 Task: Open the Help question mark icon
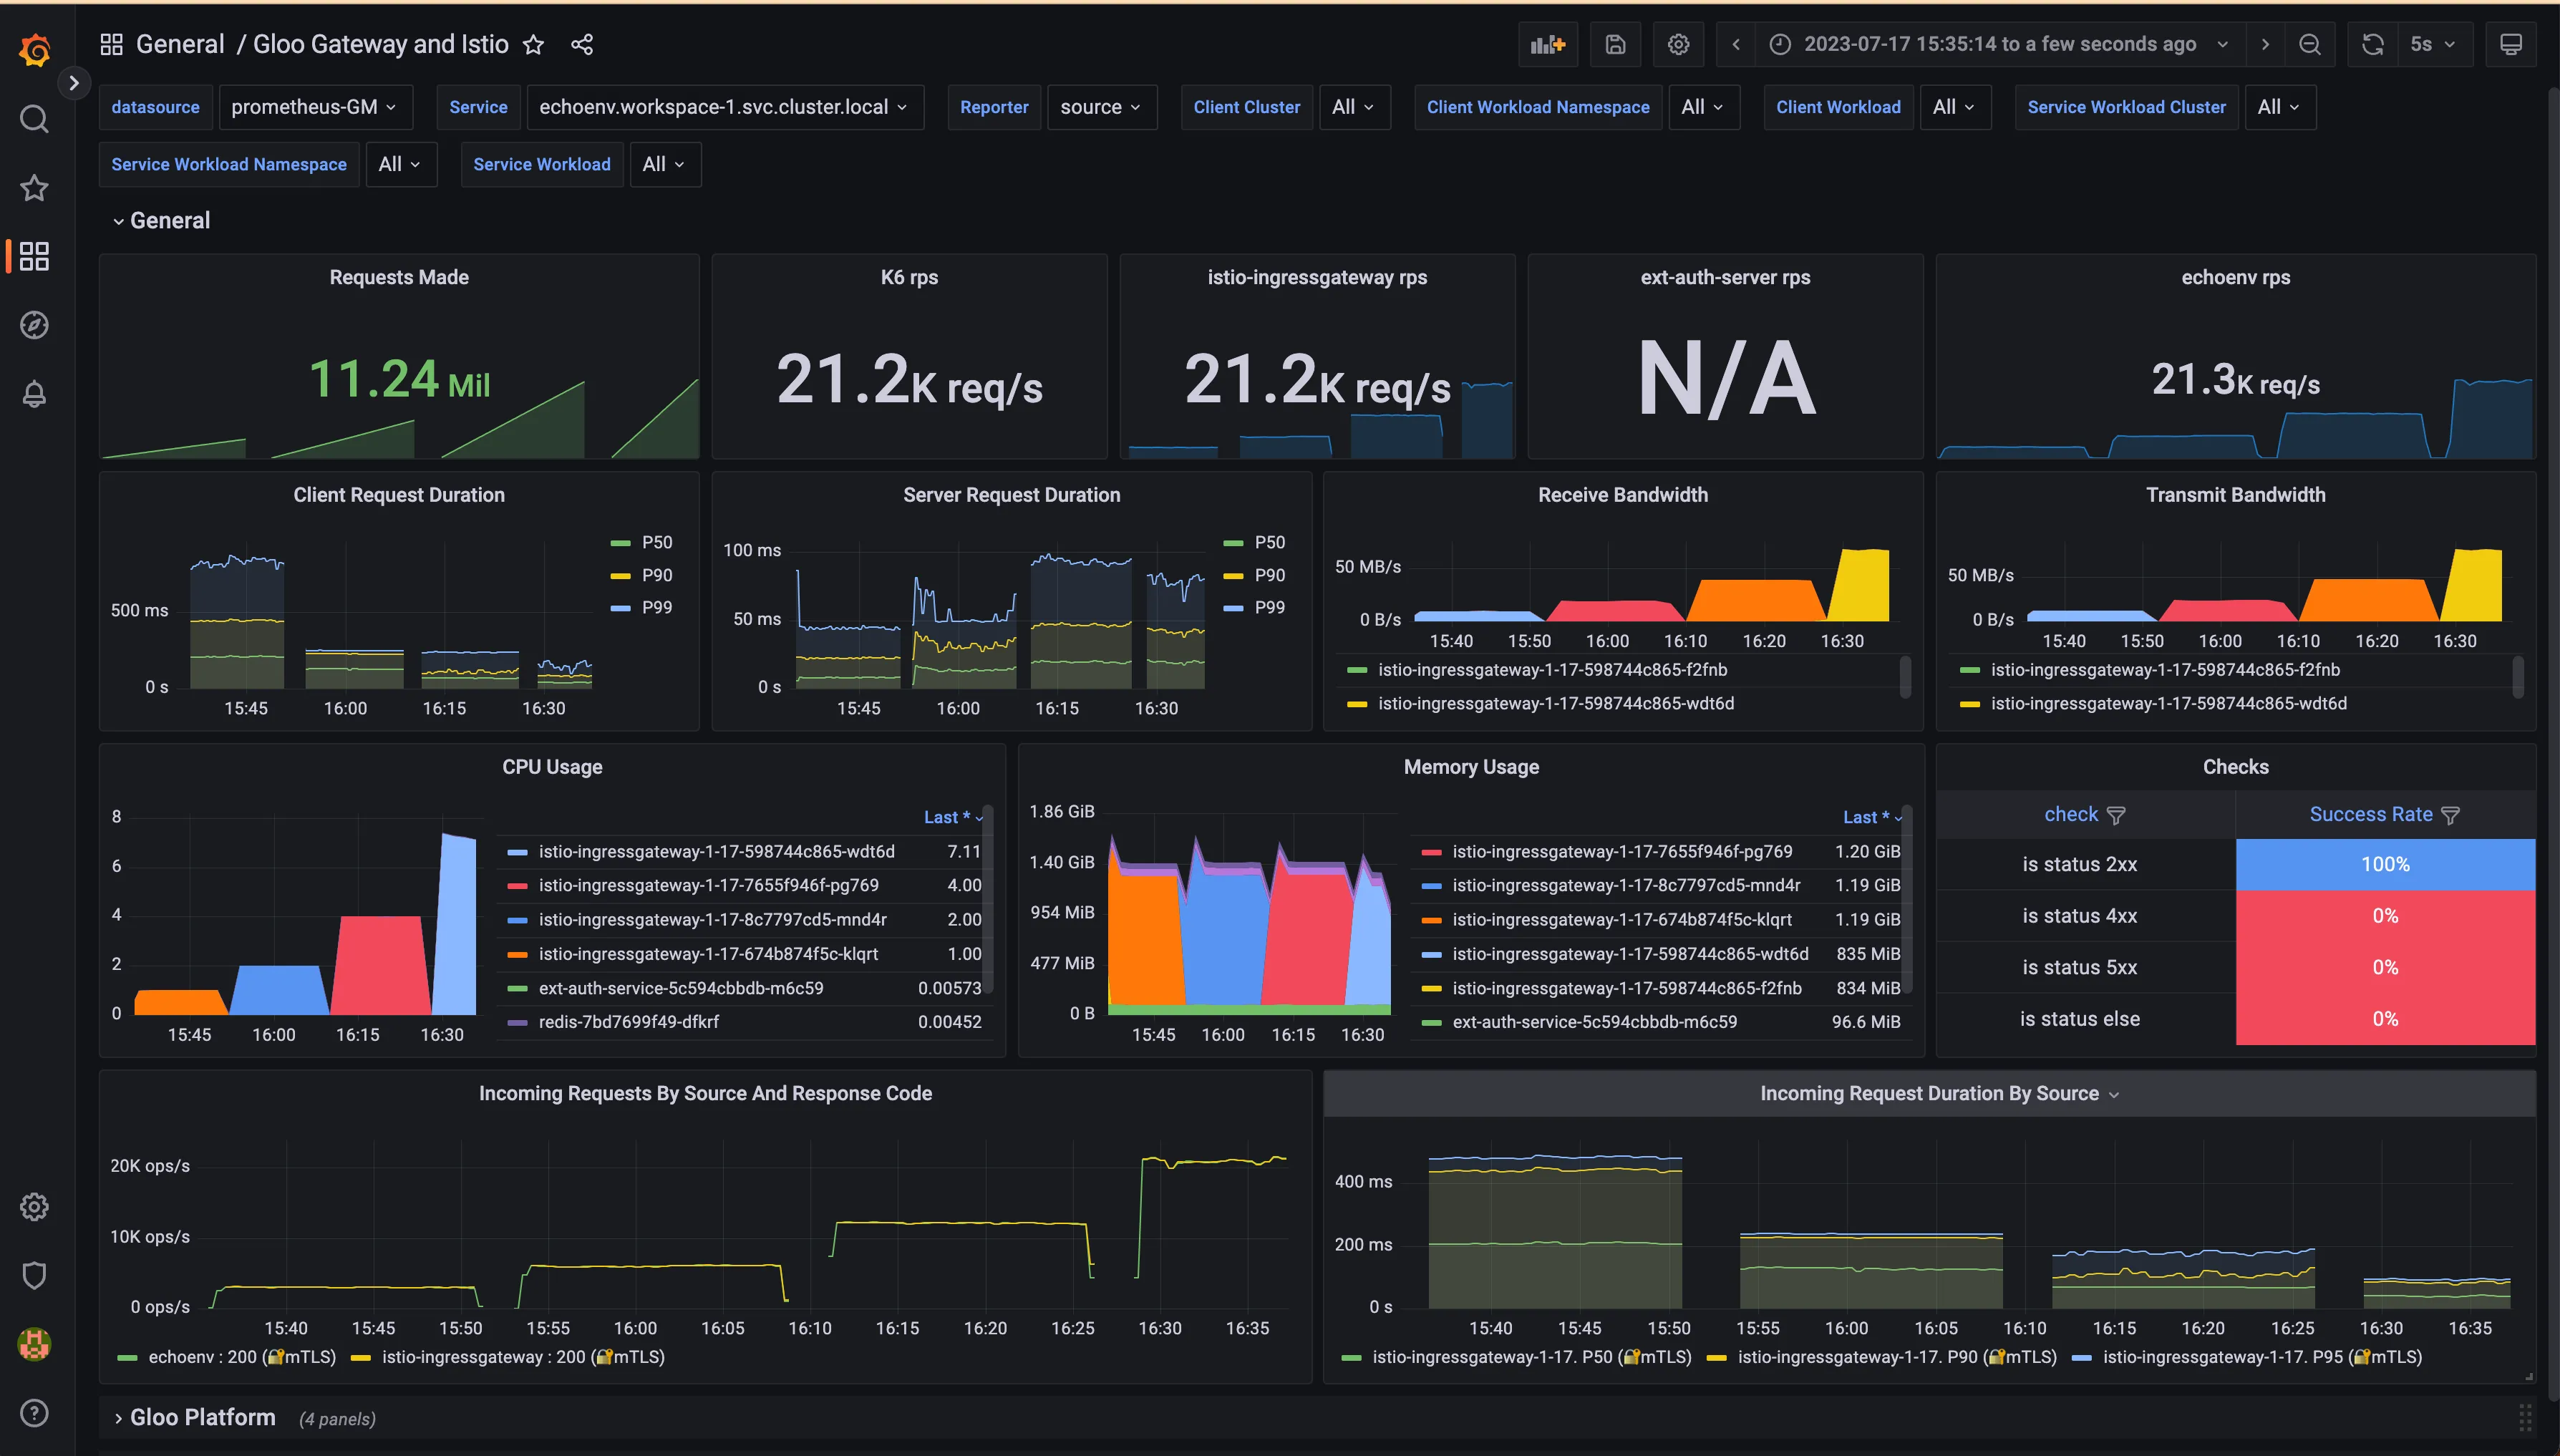35,1413
